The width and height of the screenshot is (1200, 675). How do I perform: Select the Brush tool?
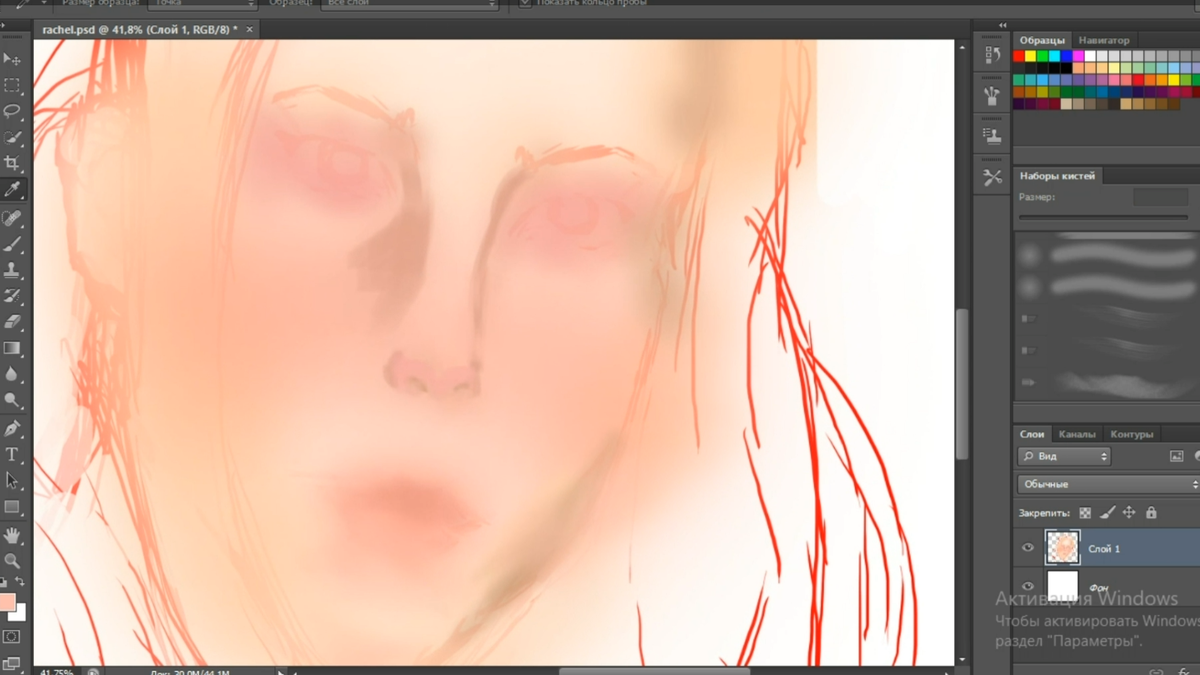[12, 244]
